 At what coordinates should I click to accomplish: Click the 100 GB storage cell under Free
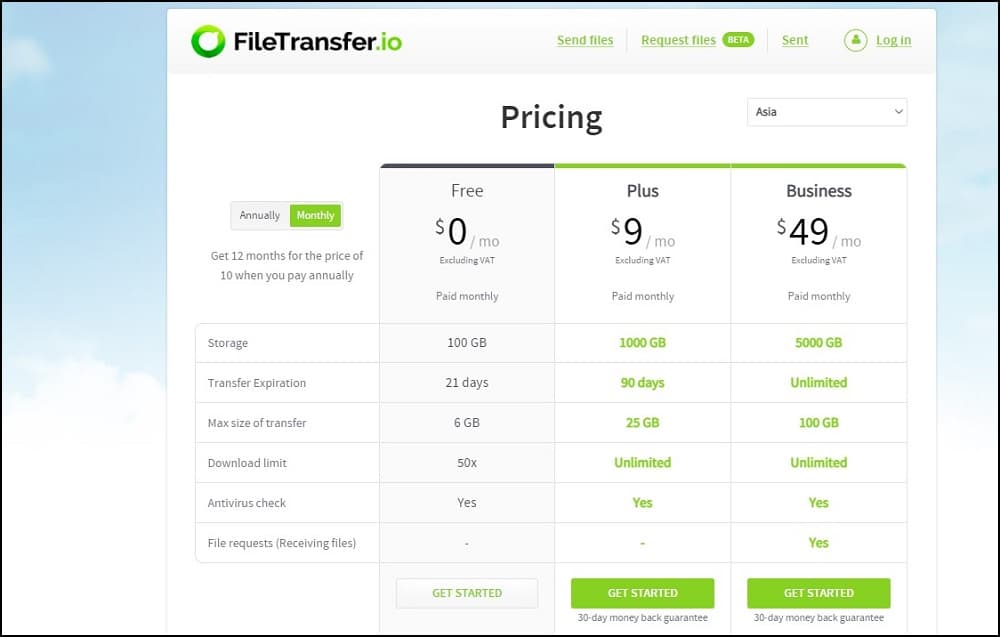pyautogui.click(x=467, y=343)
